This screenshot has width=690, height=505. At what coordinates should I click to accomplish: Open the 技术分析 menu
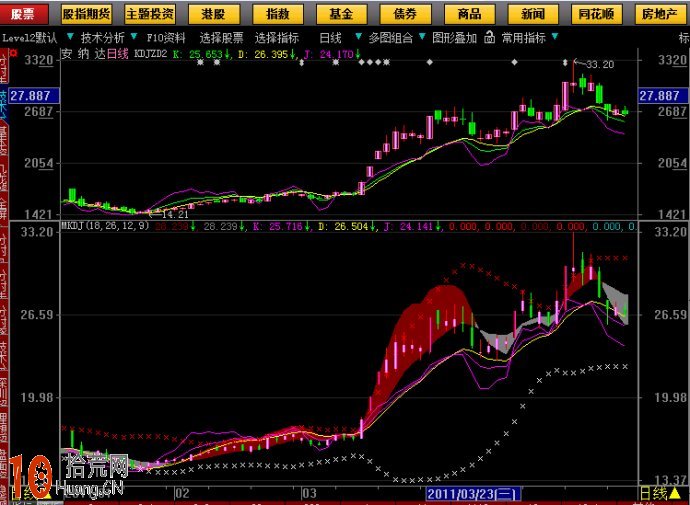pos(103,38)
